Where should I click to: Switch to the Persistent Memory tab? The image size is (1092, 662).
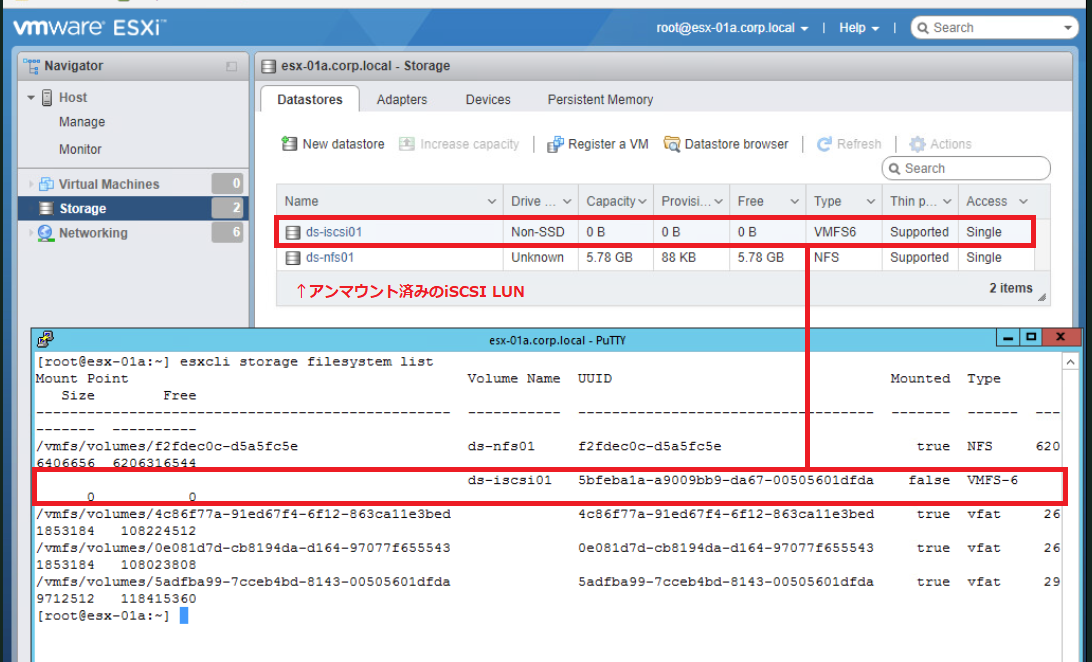pos(600,100)
